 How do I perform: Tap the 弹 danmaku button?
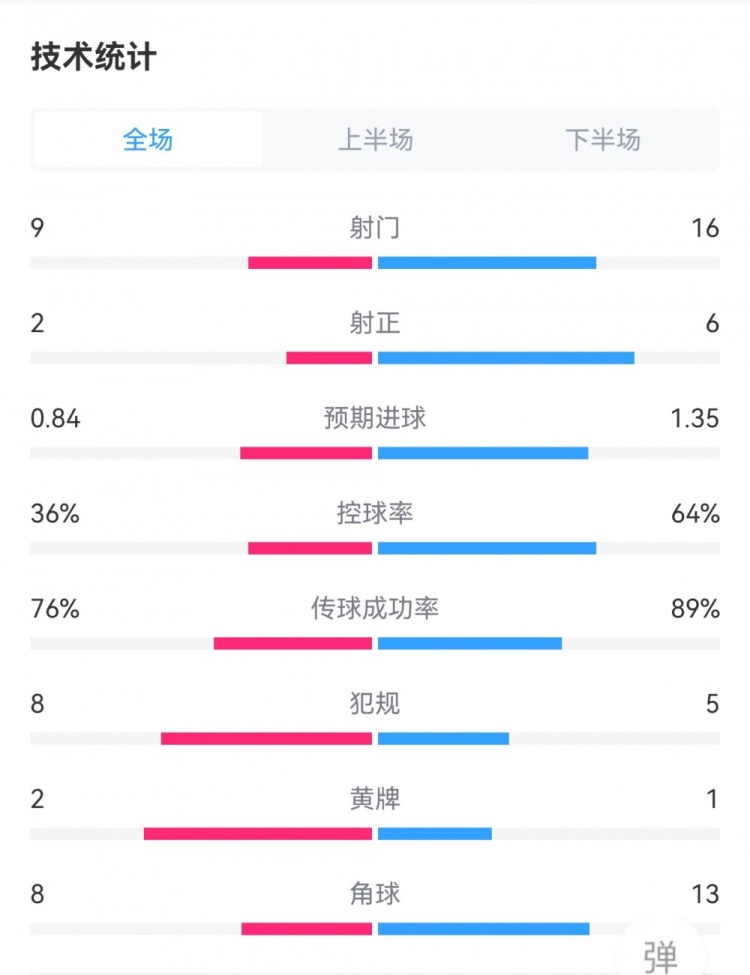click(x=660, y=955)
